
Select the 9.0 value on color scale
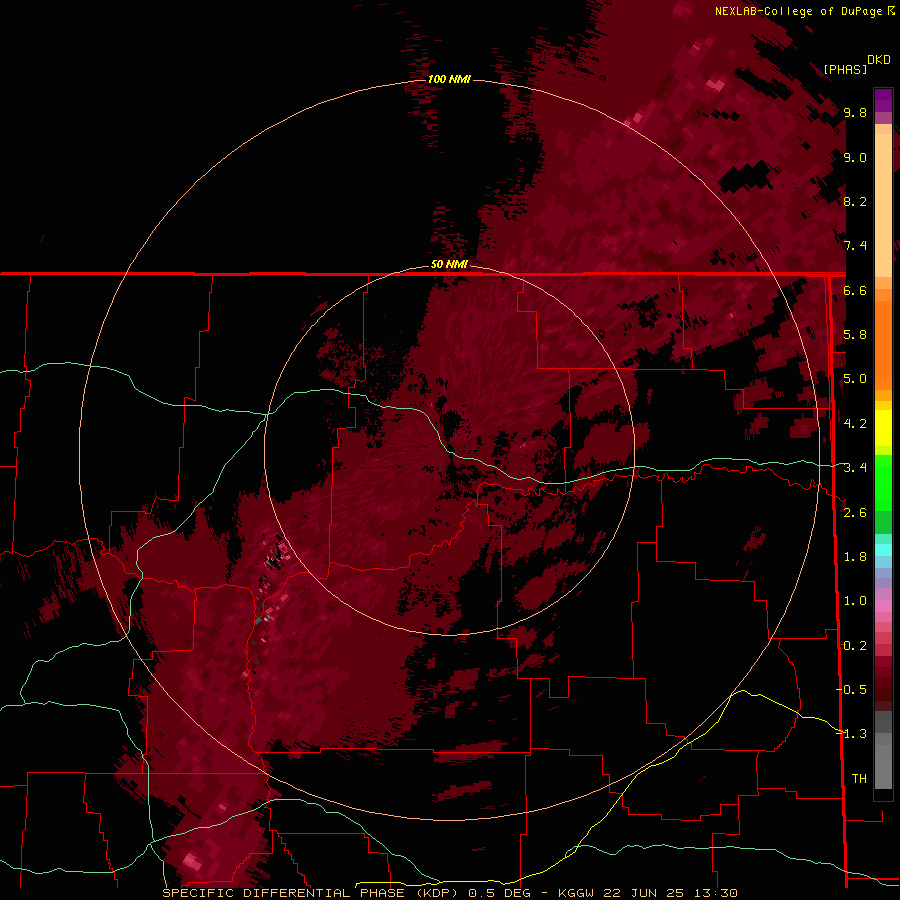tap(855, 157)
